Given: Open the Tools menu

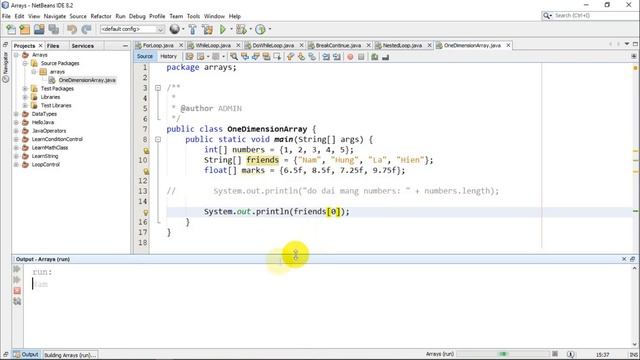Looking at the screenshot, I should (x=193, y=16).
